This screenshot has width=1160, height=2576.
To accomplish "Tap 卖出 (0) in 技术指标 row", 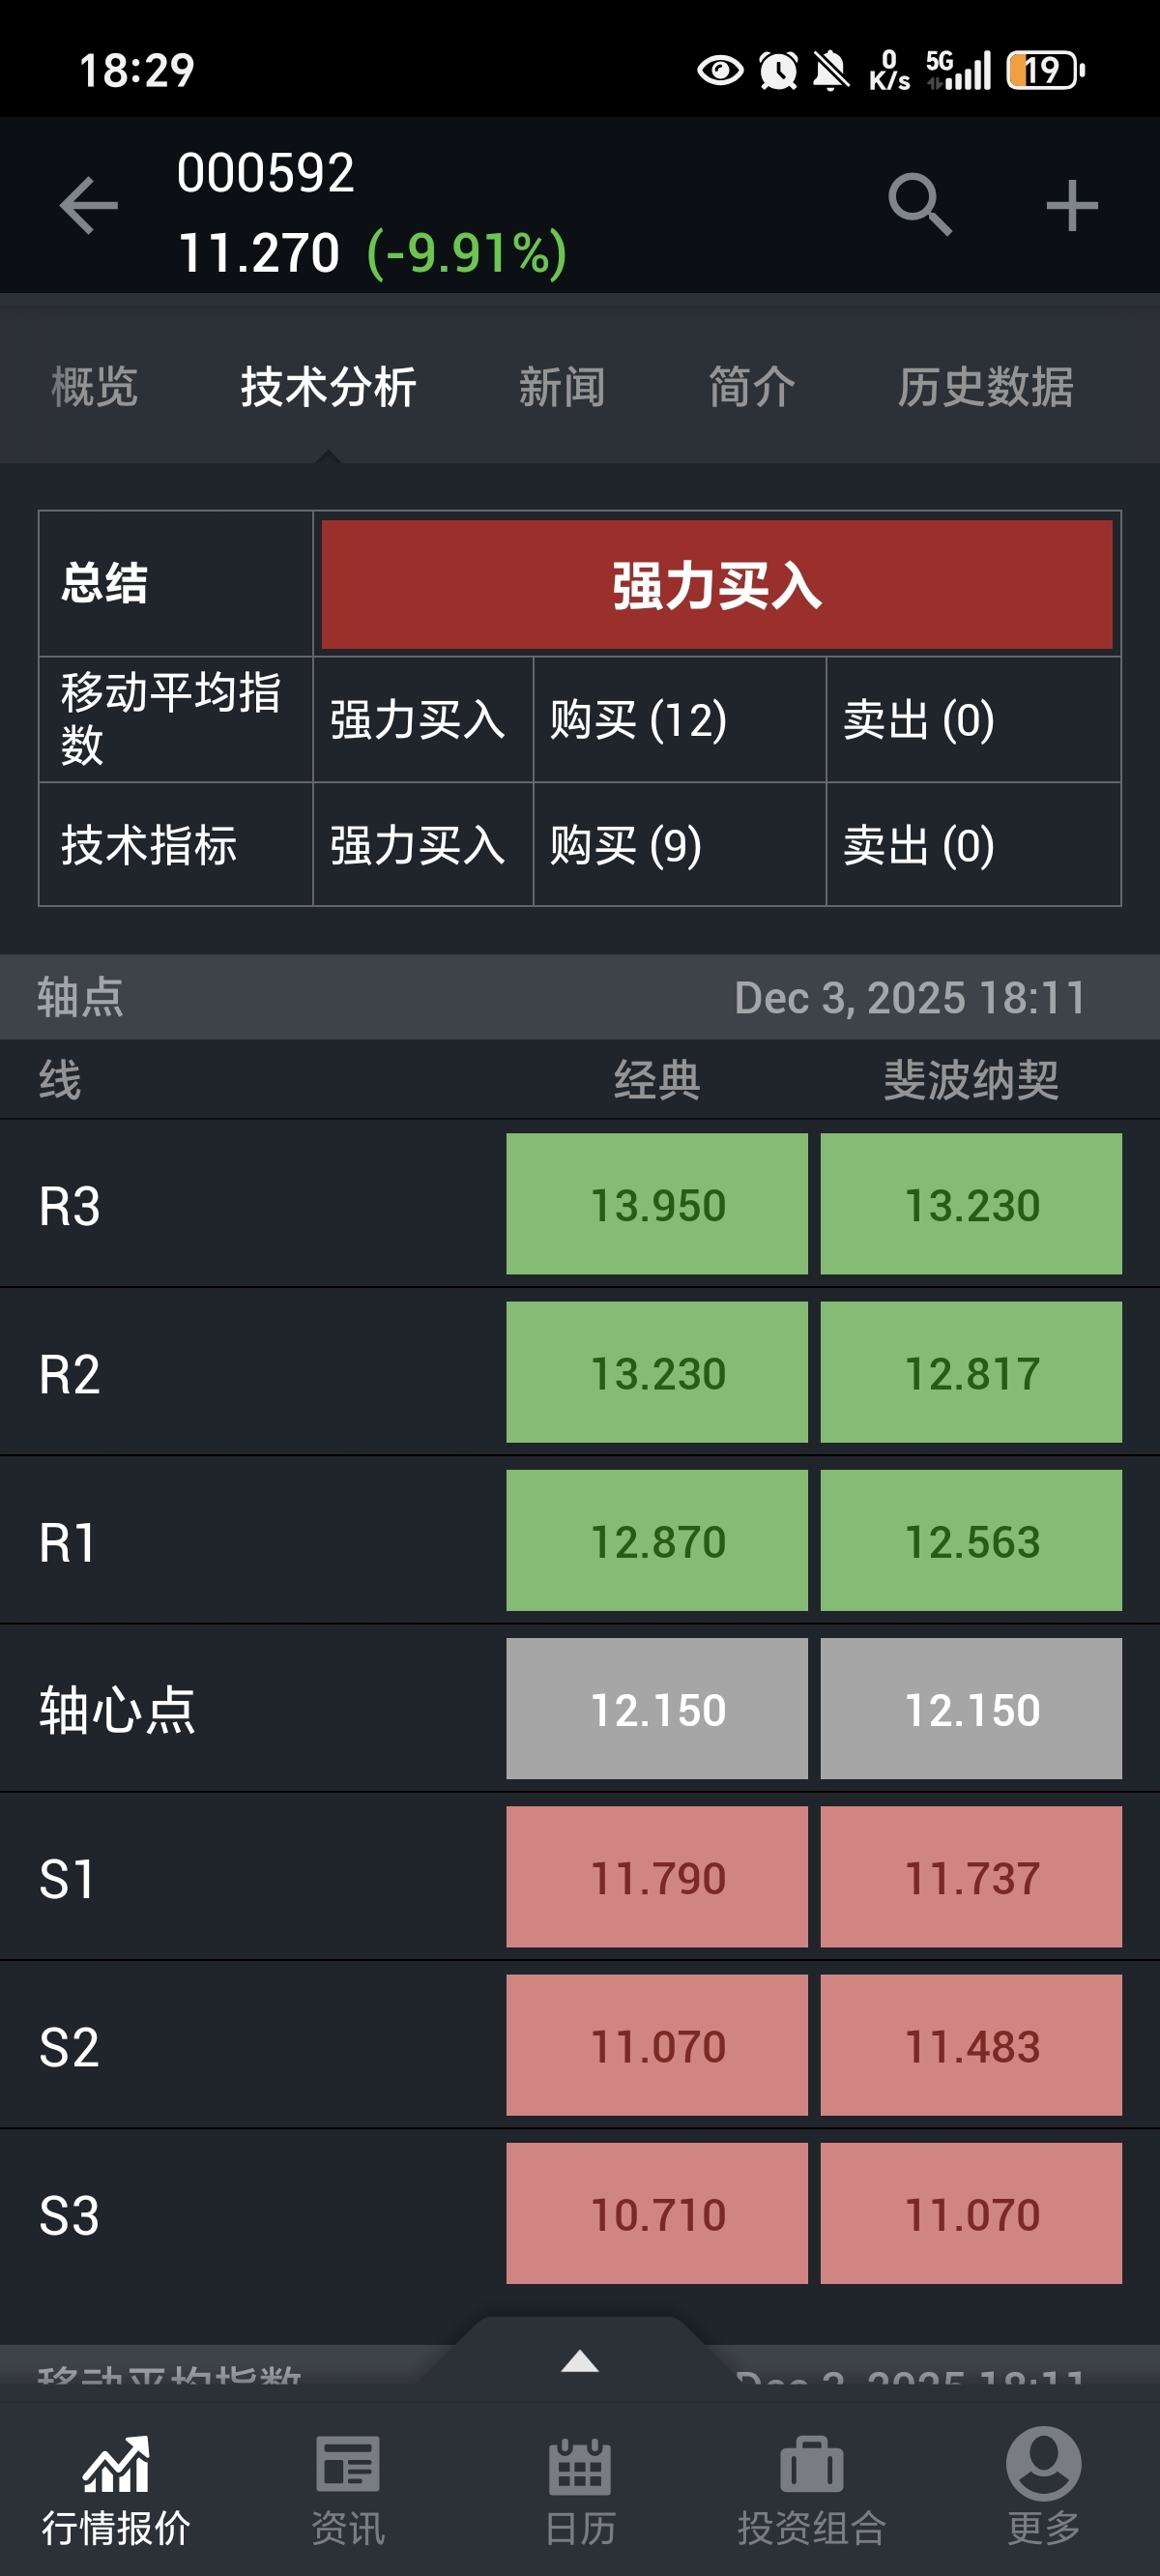I will click(972, 845).
